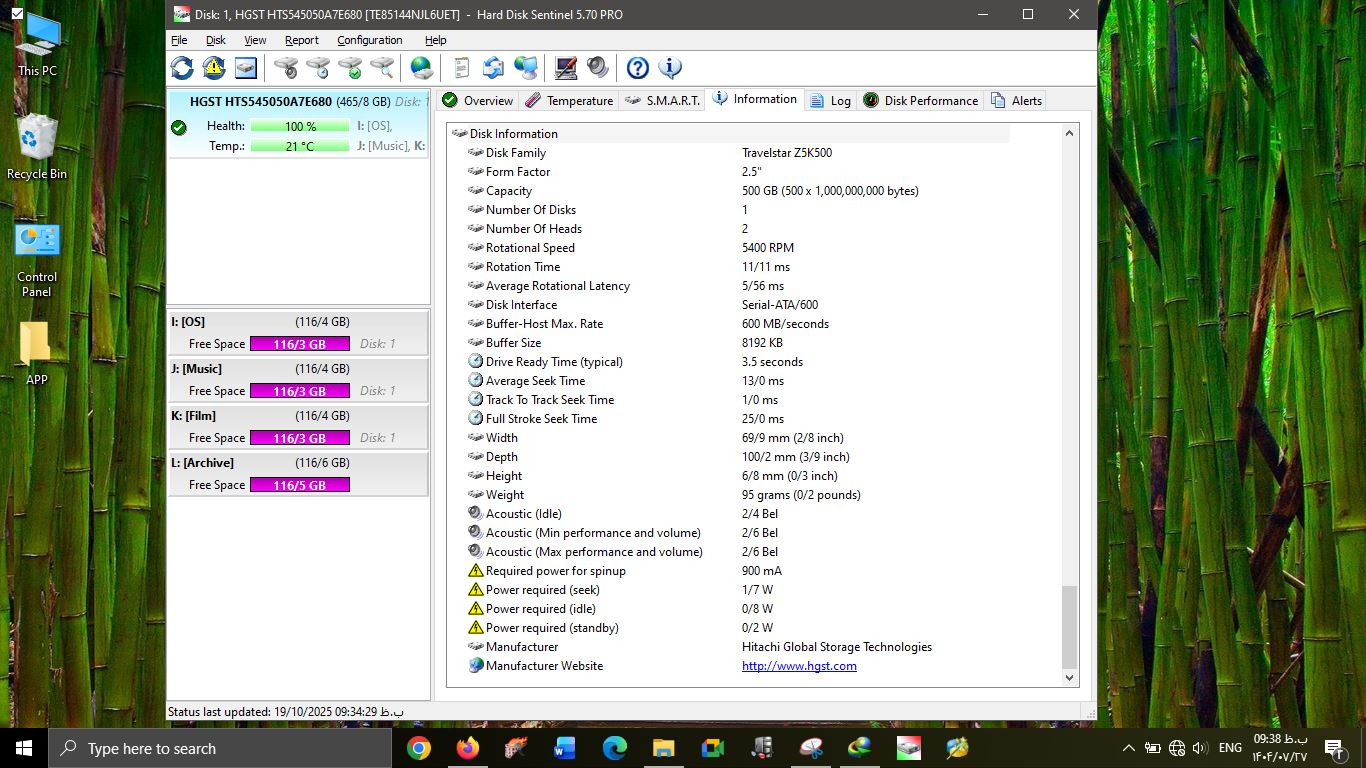Open the globe with disk toolbar icon
Viewport: 1366px width, 768px height.
(422, 68)
